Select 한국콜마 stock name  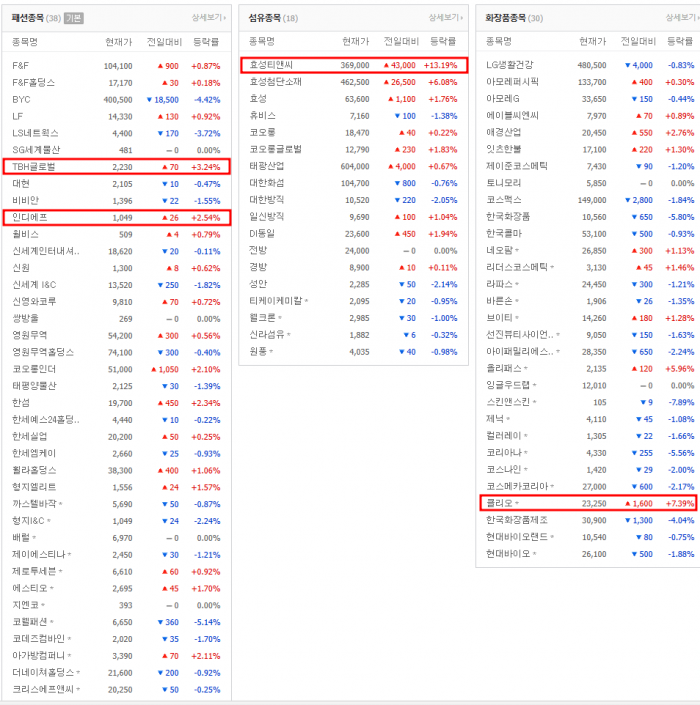504,233
